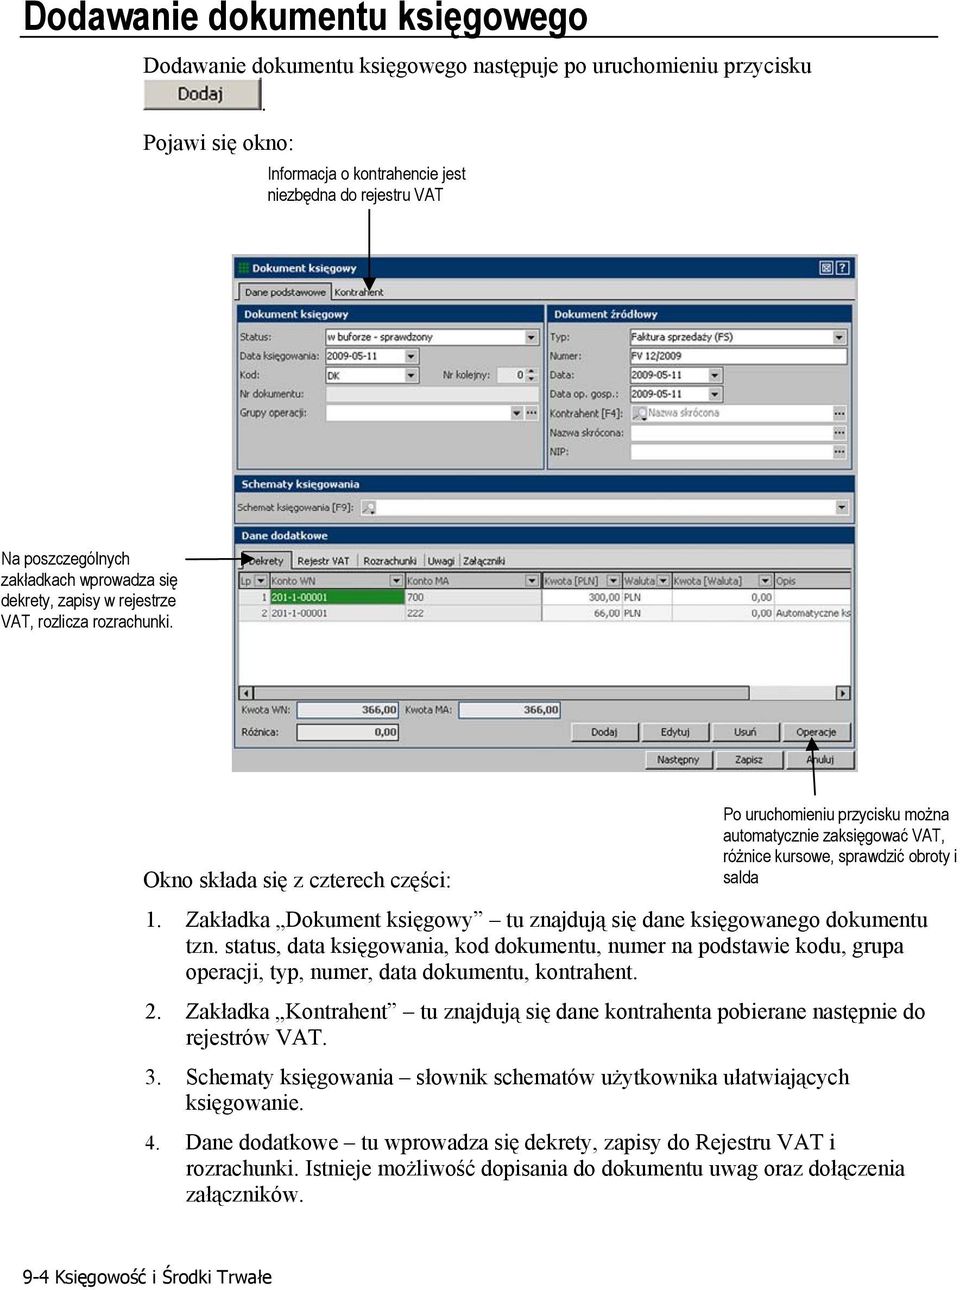
Task: Click the ellipsis button beside Grupy operacji
Action: [x=532, y=413]
